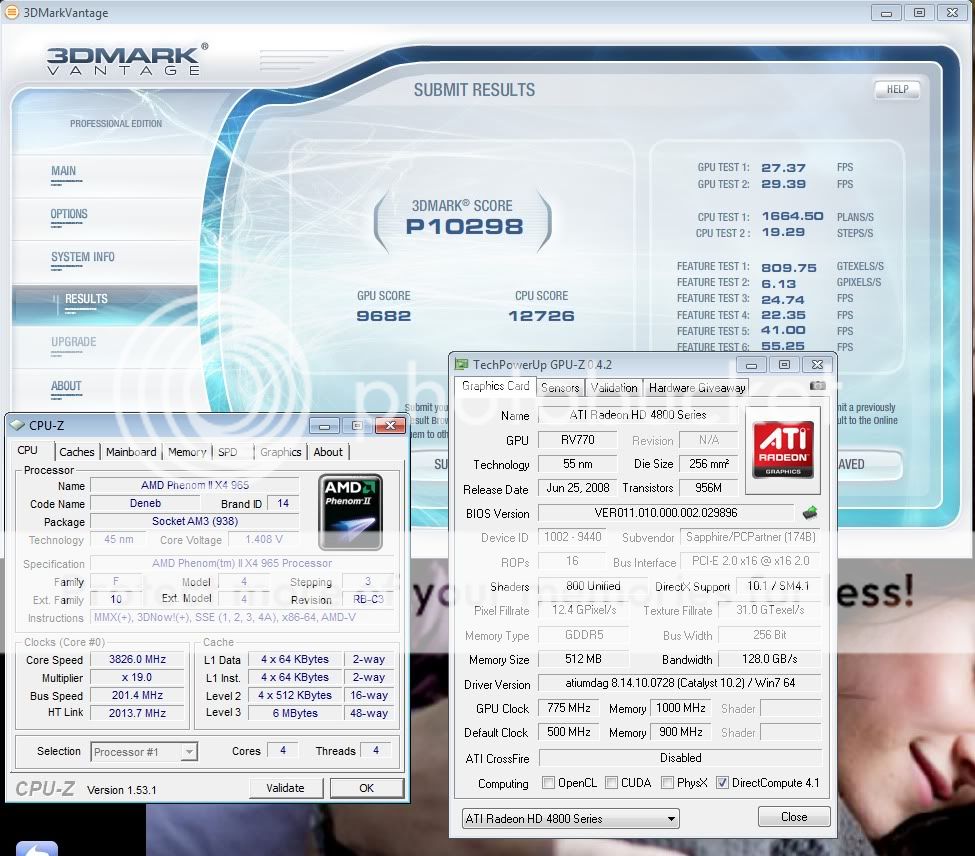Click the HELP button in 3DMark Vantage

(897, 90)
